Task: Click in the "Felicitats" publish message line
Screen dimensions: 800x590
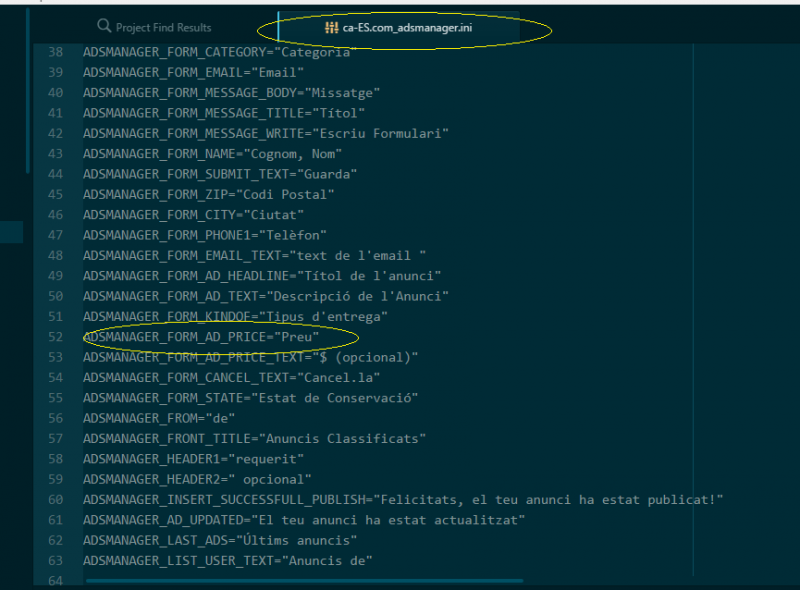Action: (403, 499)
